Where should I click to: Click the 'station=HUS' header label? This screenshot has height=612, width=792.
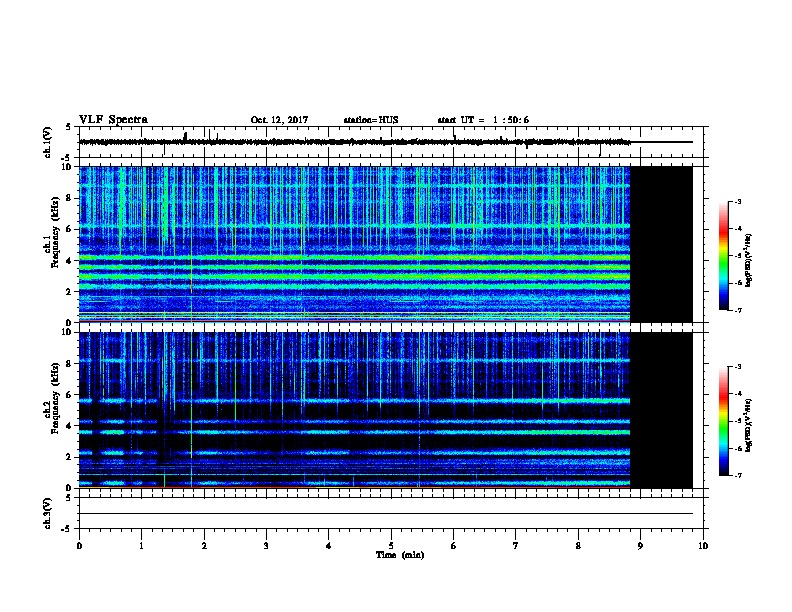tap(371, 120)
